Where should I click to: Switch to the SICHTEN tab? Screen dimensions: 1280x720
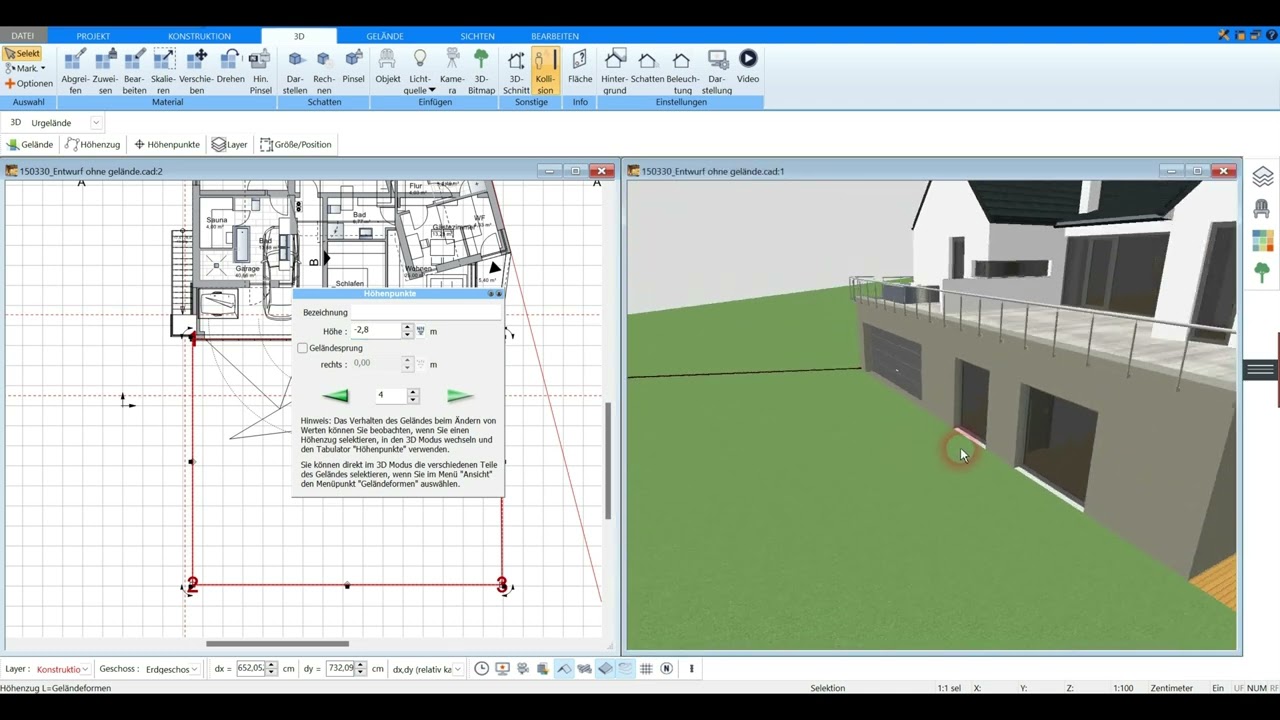click(x=478, y=36)
